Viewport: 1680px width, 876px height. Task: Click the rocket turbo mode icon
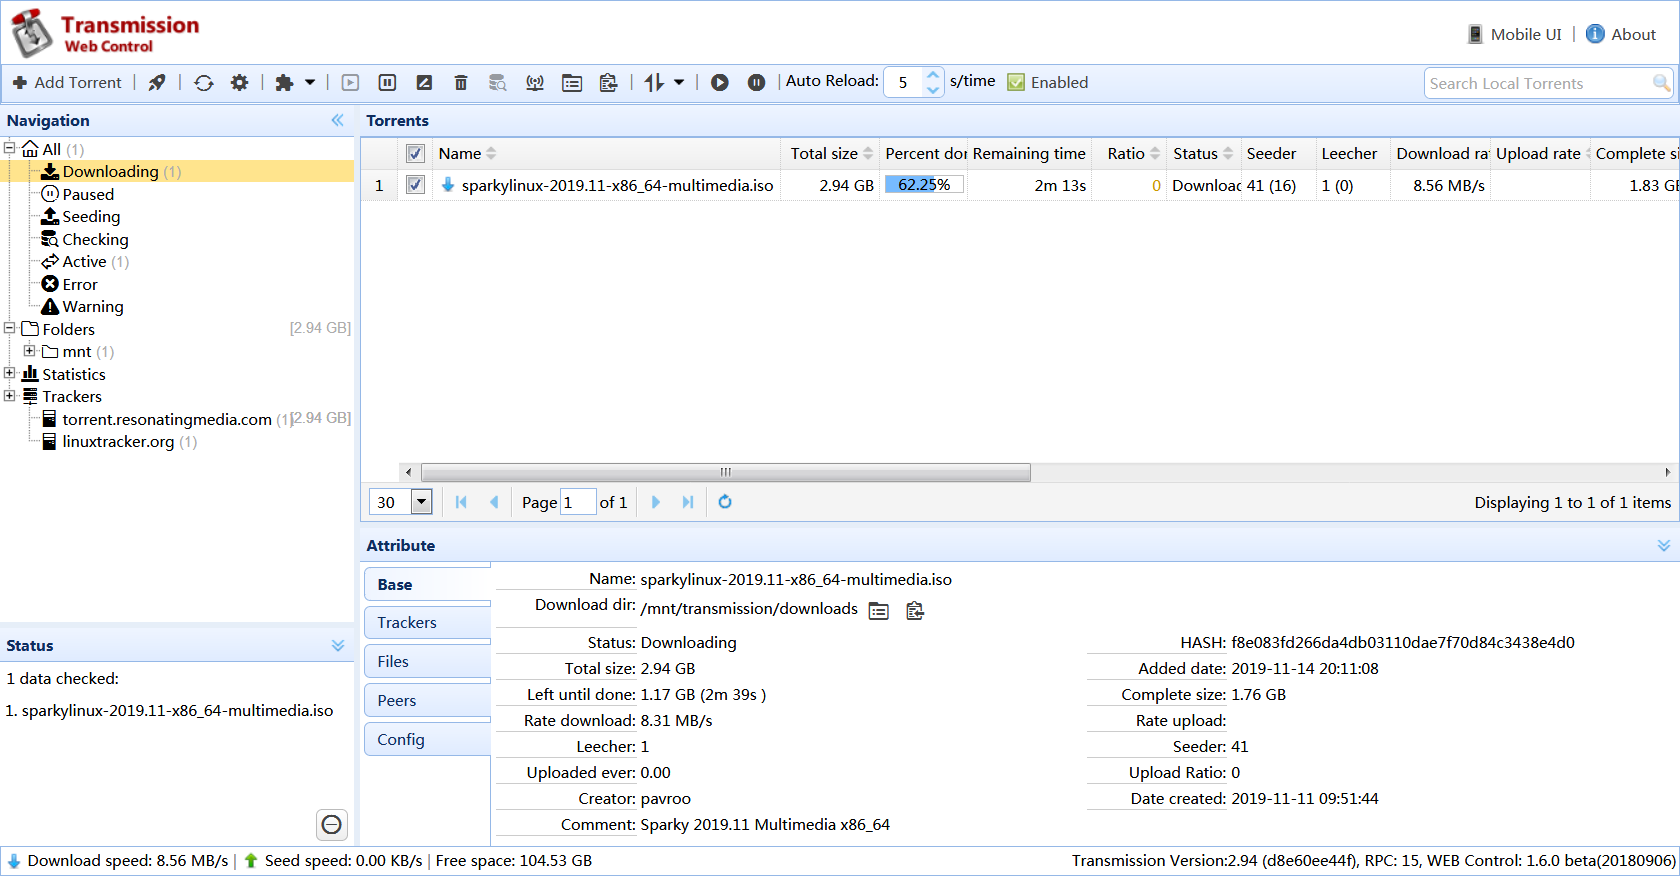(157, 82)
